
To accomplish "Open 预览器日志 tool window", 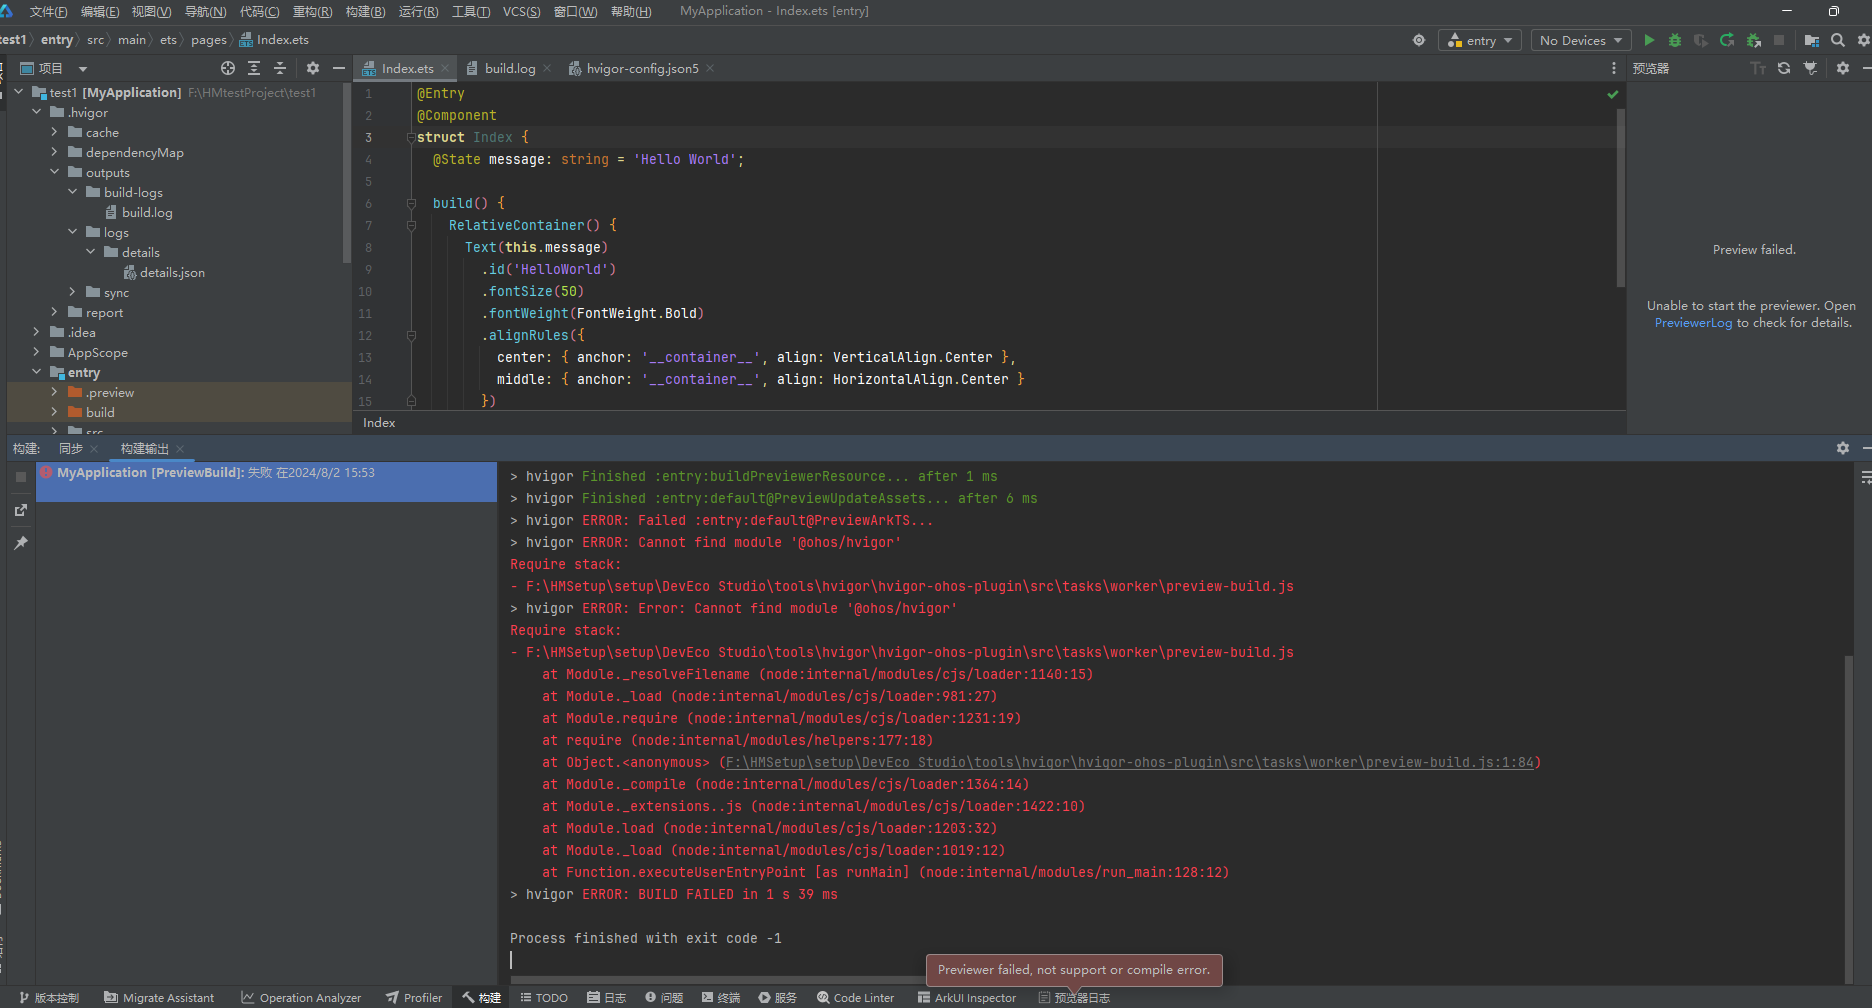I will (1074, 997).
